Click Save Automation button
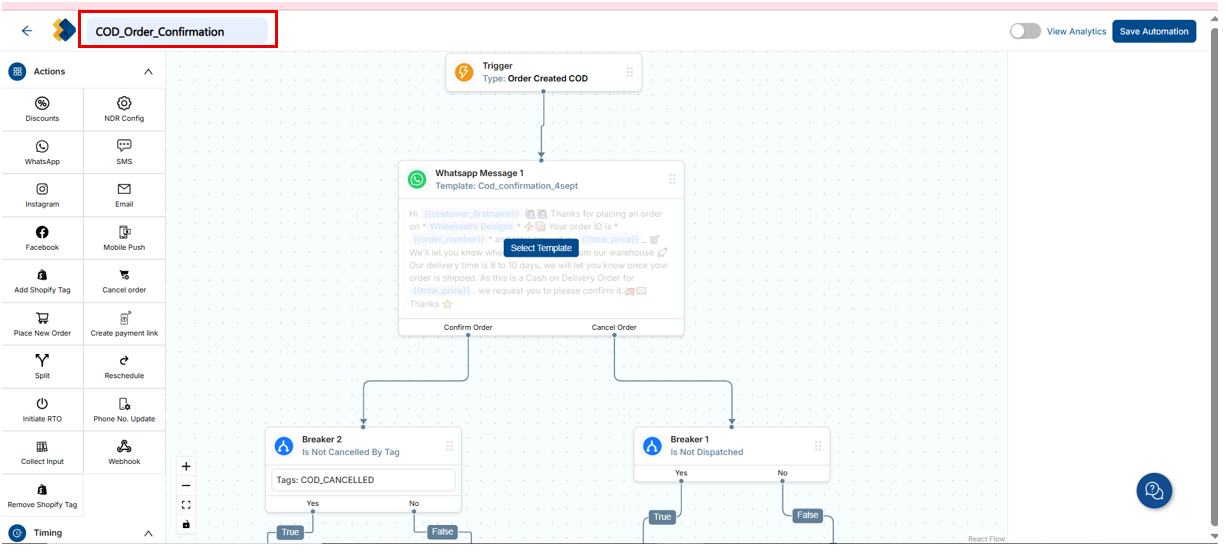 pyautogui.click(x=1154, y=31)
